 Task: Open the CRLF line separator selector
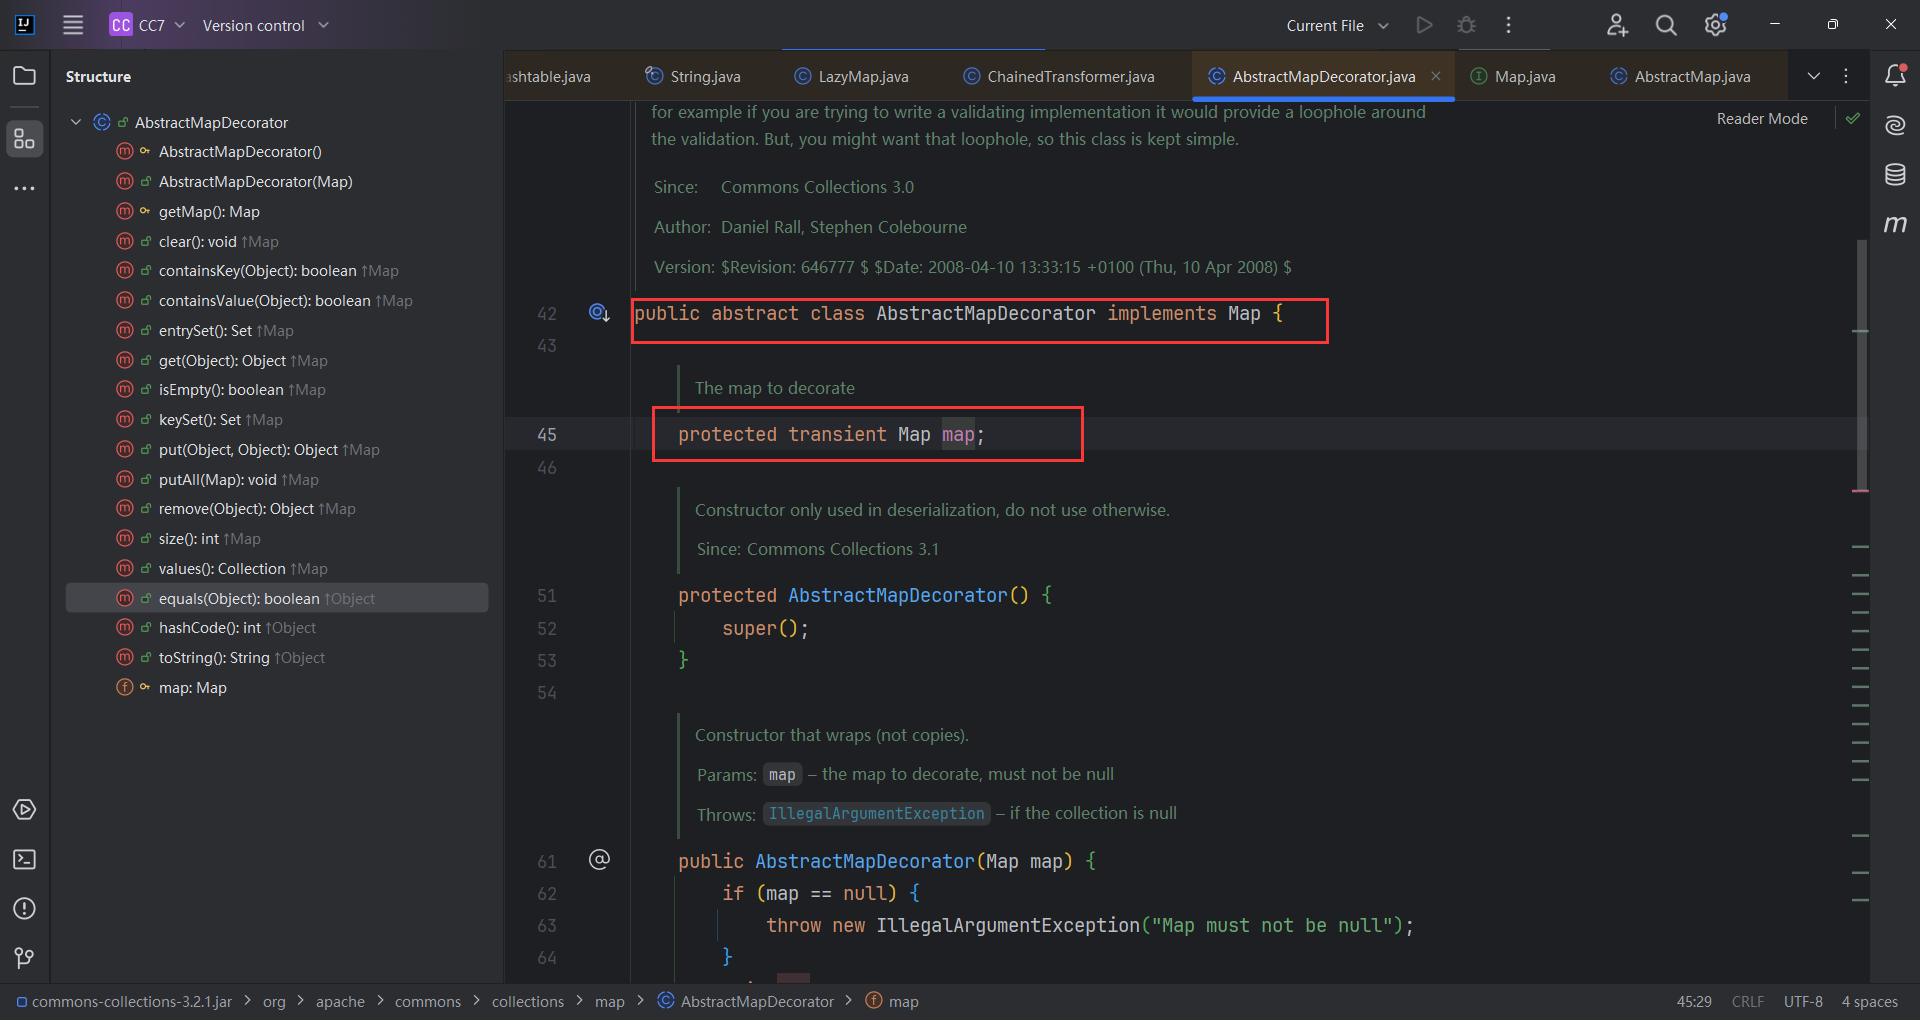1748,1001
